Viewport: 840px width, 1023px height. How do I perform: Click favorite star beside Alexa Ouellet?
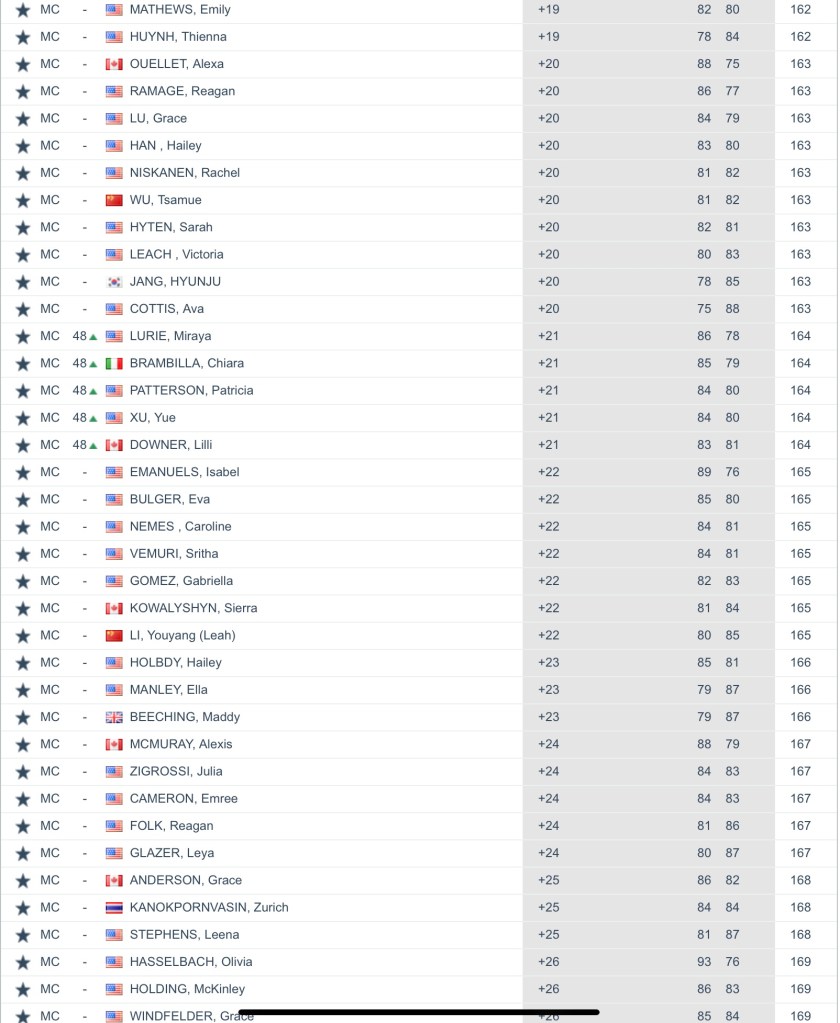[23, 64]
